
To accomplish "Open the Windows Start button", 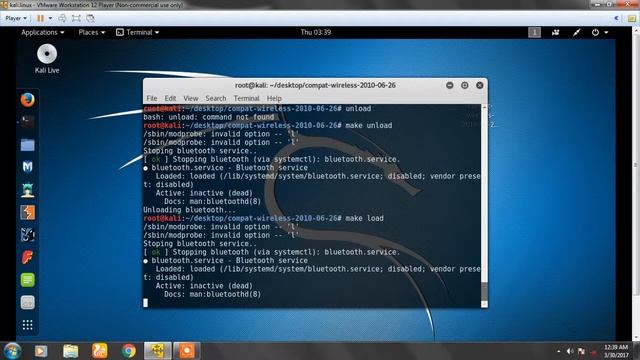I will (x=12, y=351).
